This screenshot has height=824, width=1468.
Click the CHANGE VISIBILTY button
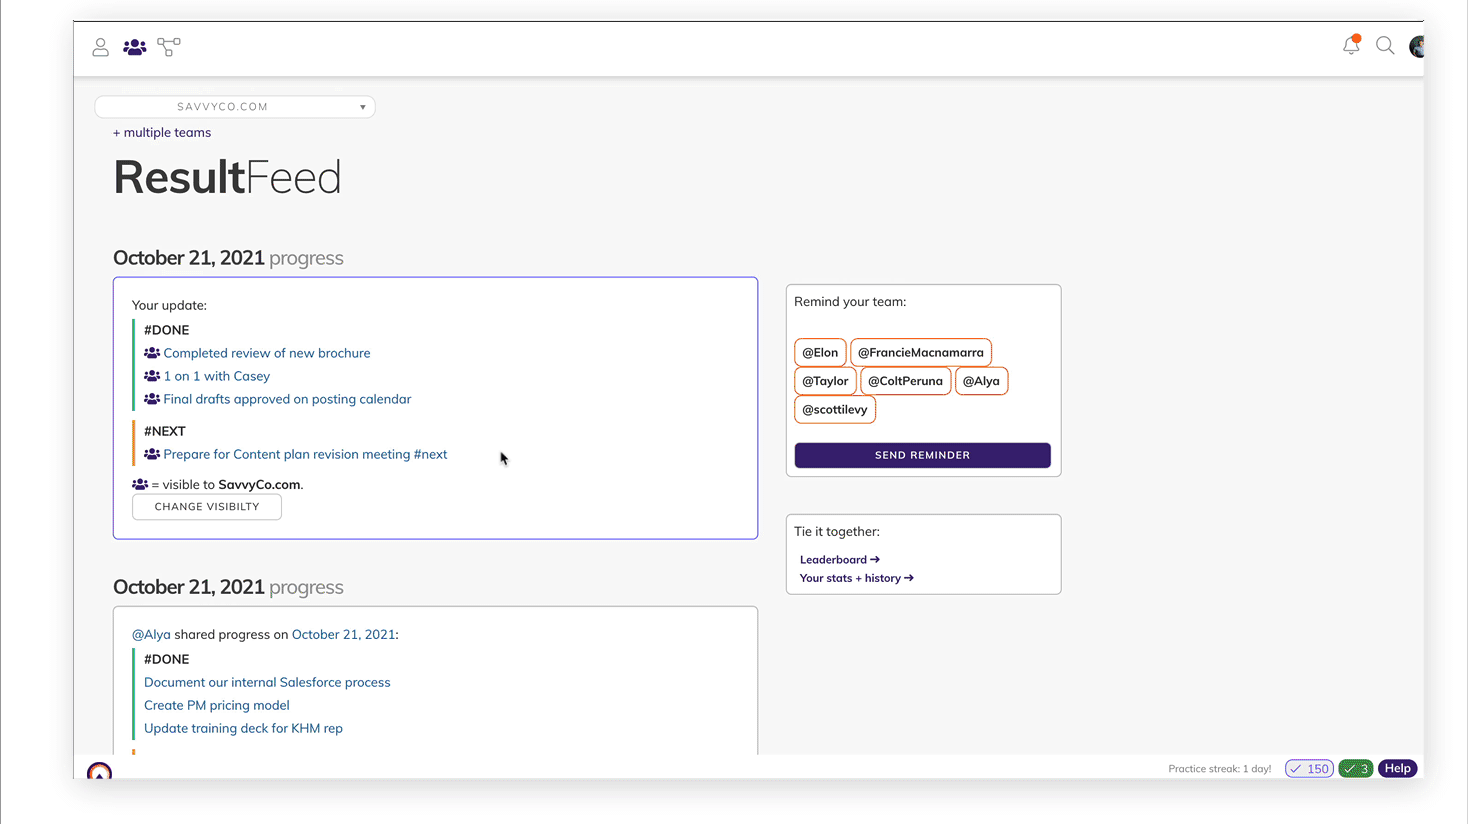point(207,507)
